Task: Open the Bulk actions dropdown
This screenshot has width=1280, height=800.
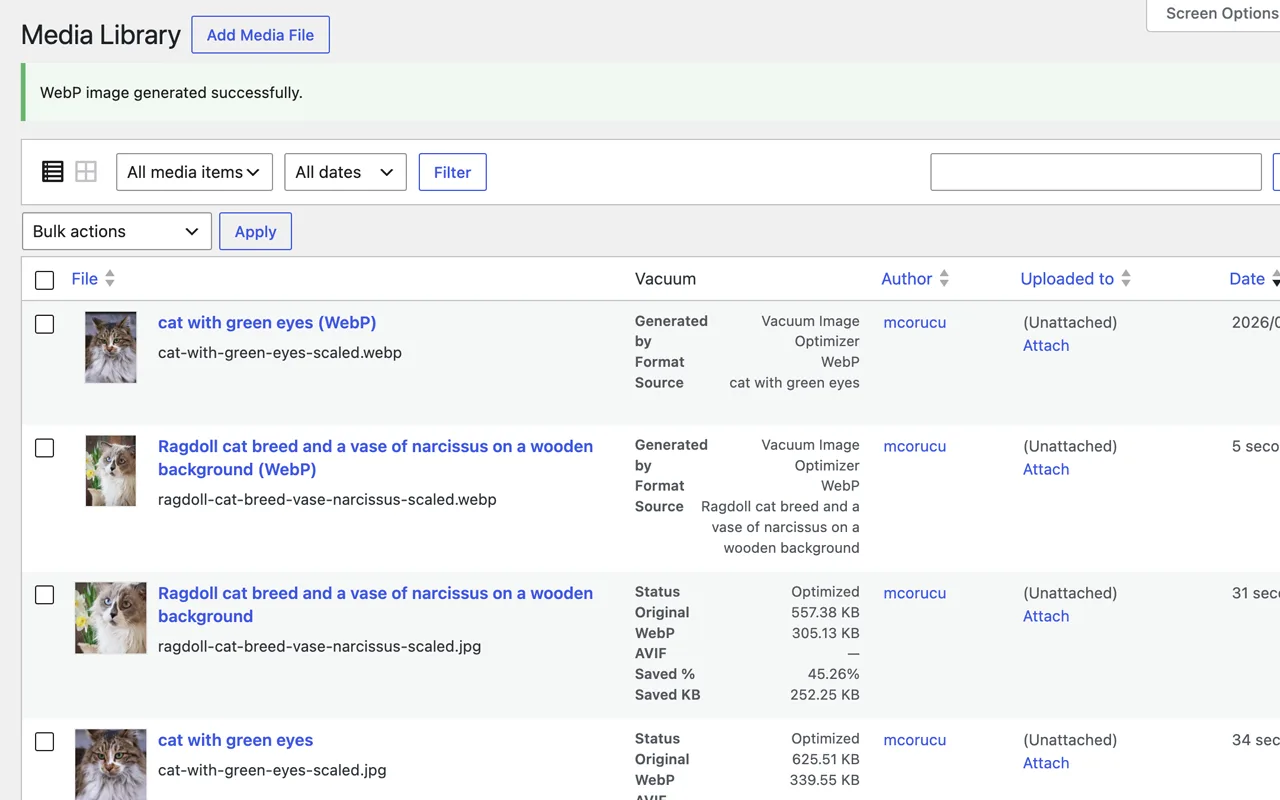Action: tap(117, 231)
